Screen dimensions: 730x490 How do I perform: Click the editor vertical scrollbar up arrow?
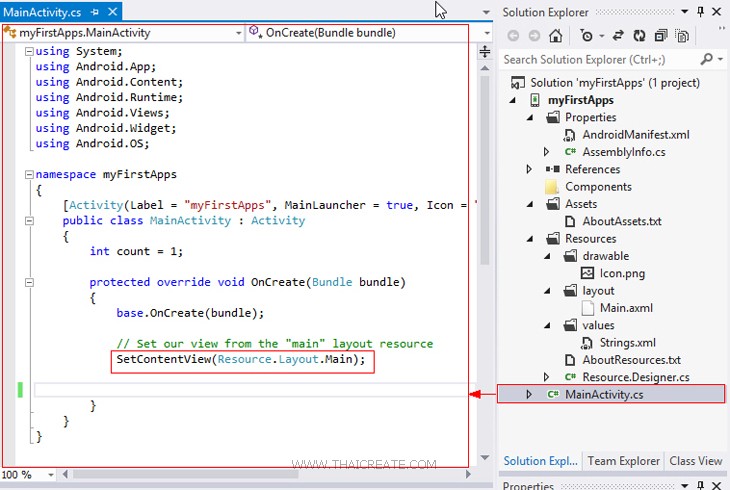point(485,68)
